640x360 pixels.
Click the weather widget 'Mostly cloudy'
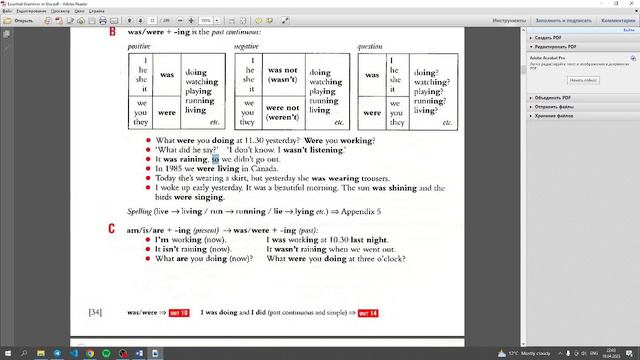click(524, 353)
